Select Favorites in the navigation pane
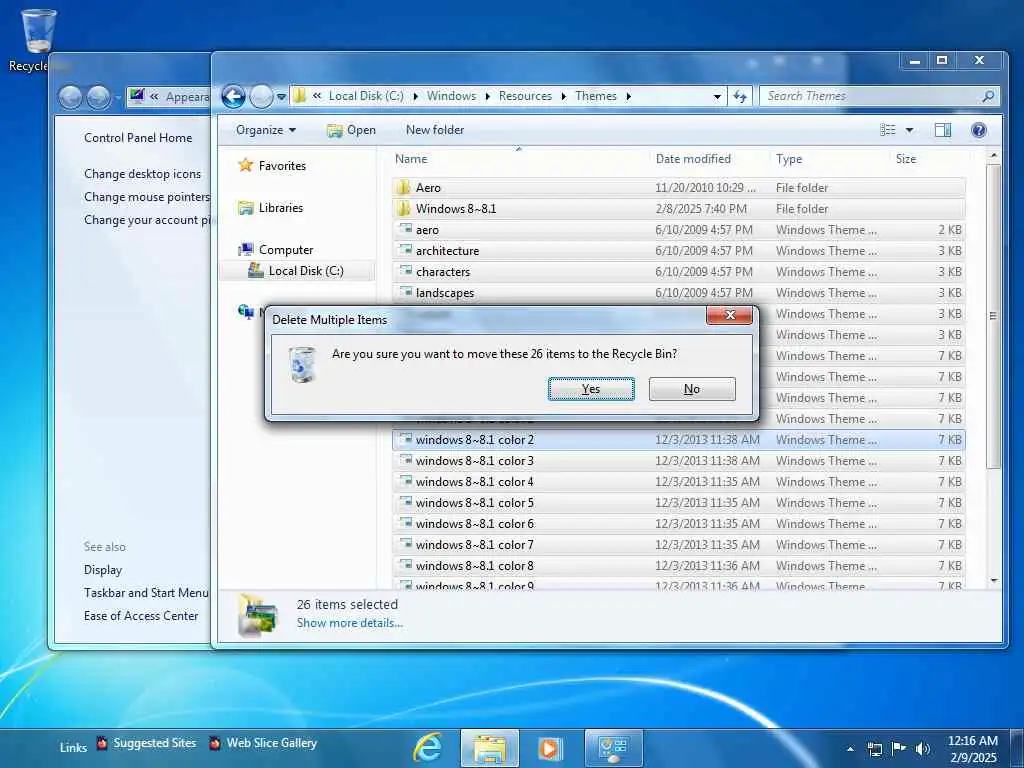The height and width of the screenshot is (768, 1024). tap(282, 166)
